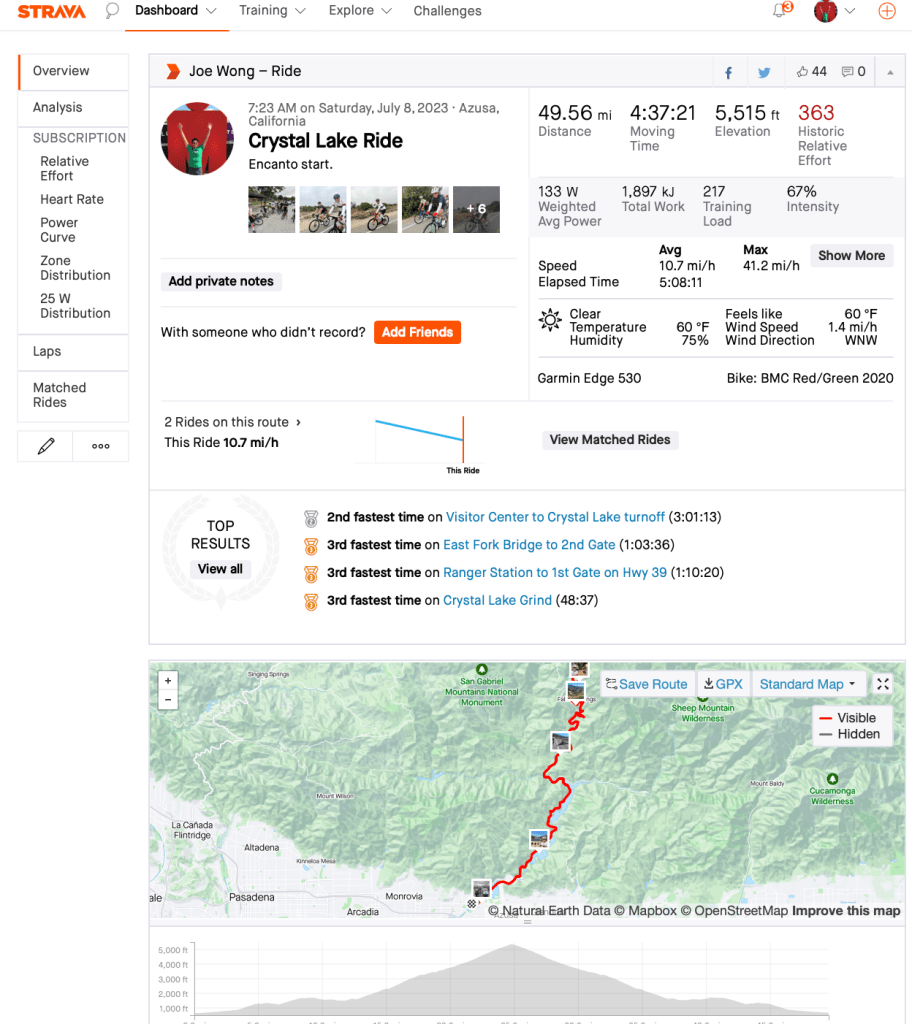The image size is (912, 1024).
Task: Click the pencil edit icon
Action: coord(46,447)
